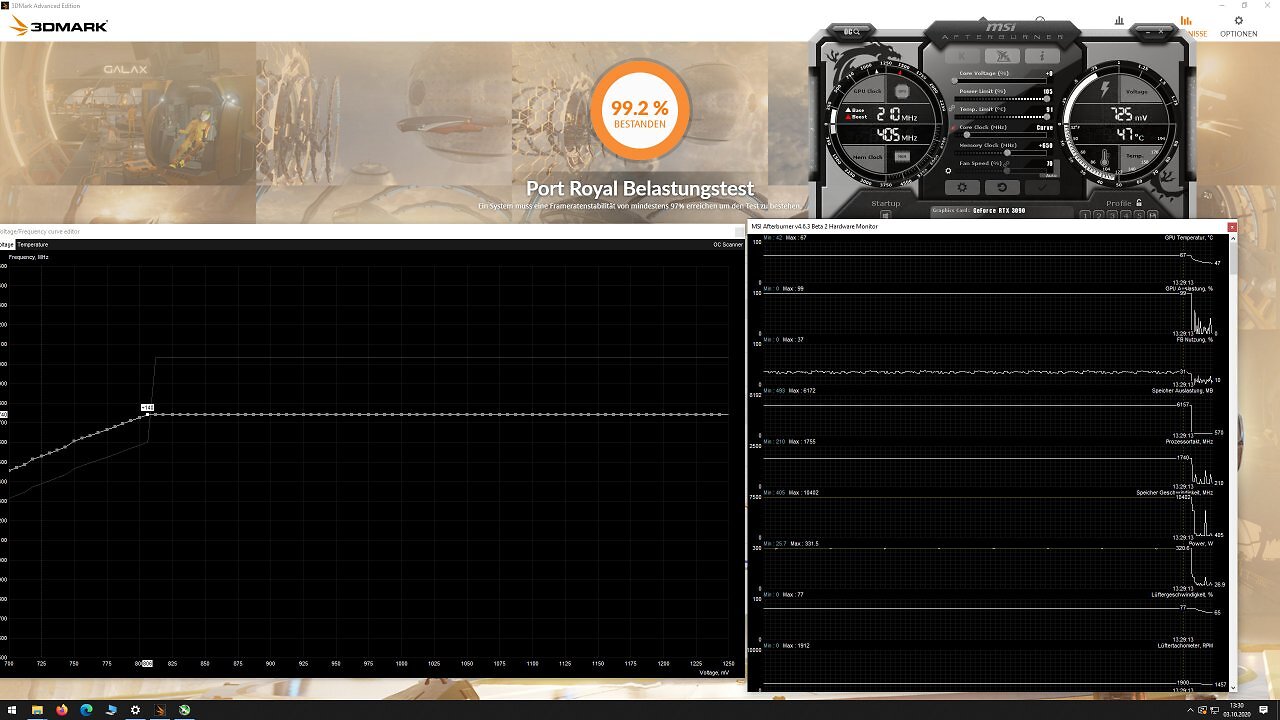The image size is (1280, 720).
Task: Adjust the Temp Limit slider
Action: pyautogui.click(x=1000, y=117)
